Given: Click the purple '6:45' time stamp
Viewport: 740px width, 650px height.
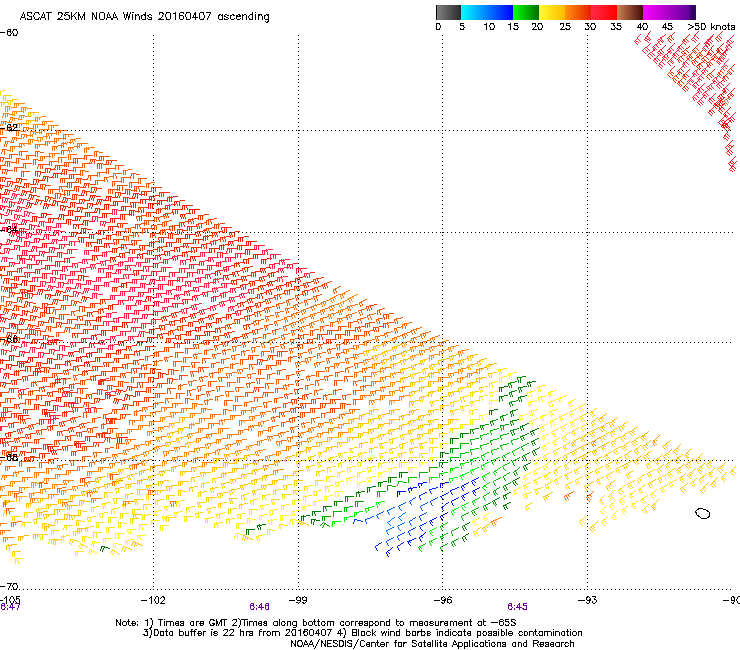Looking at the screenshot, I should 517,607.
